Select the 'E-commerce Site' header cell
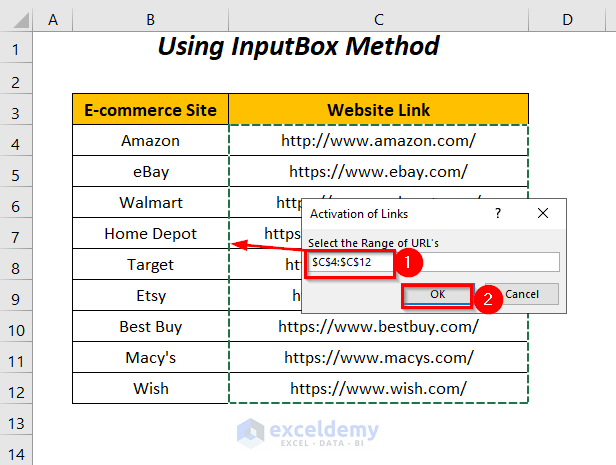Screen dimensions: 616x465 (x=150, y=110)
